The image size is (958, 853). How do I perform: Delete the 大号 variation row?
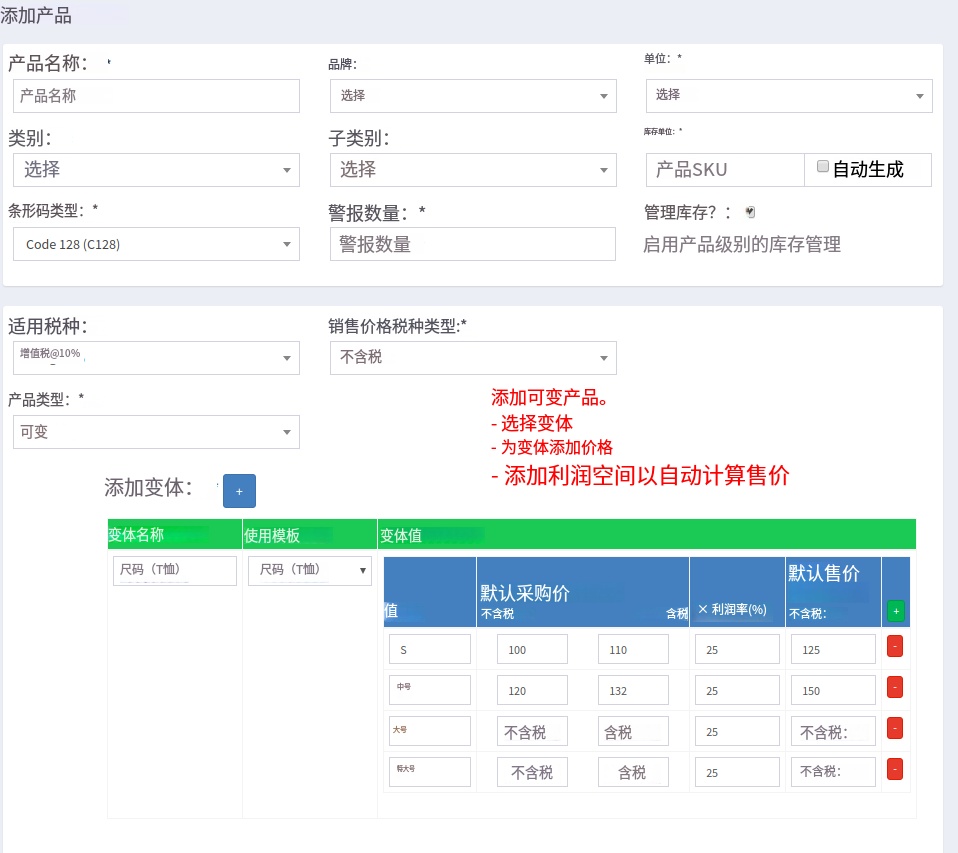895,728
